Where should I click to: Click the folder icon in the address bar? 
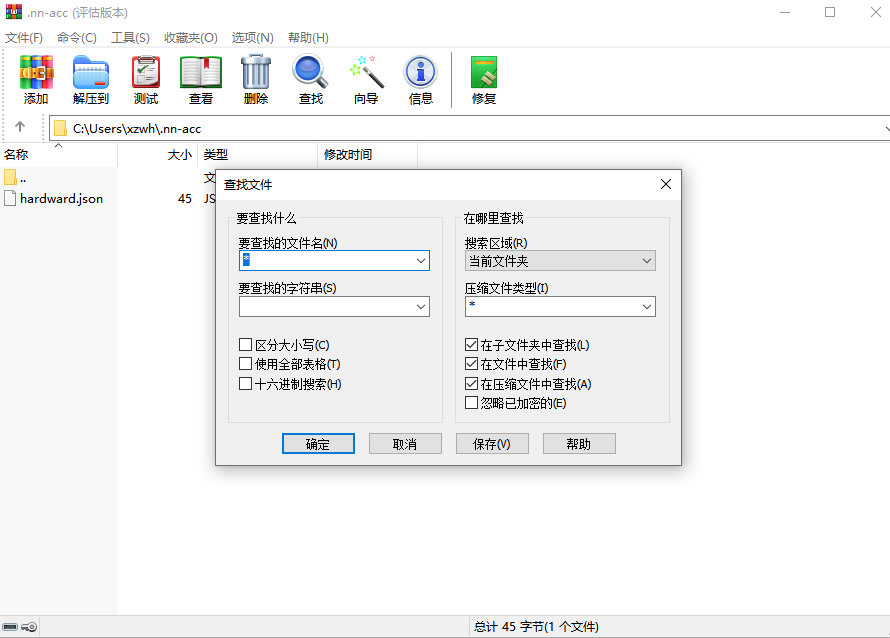point(60,129)
